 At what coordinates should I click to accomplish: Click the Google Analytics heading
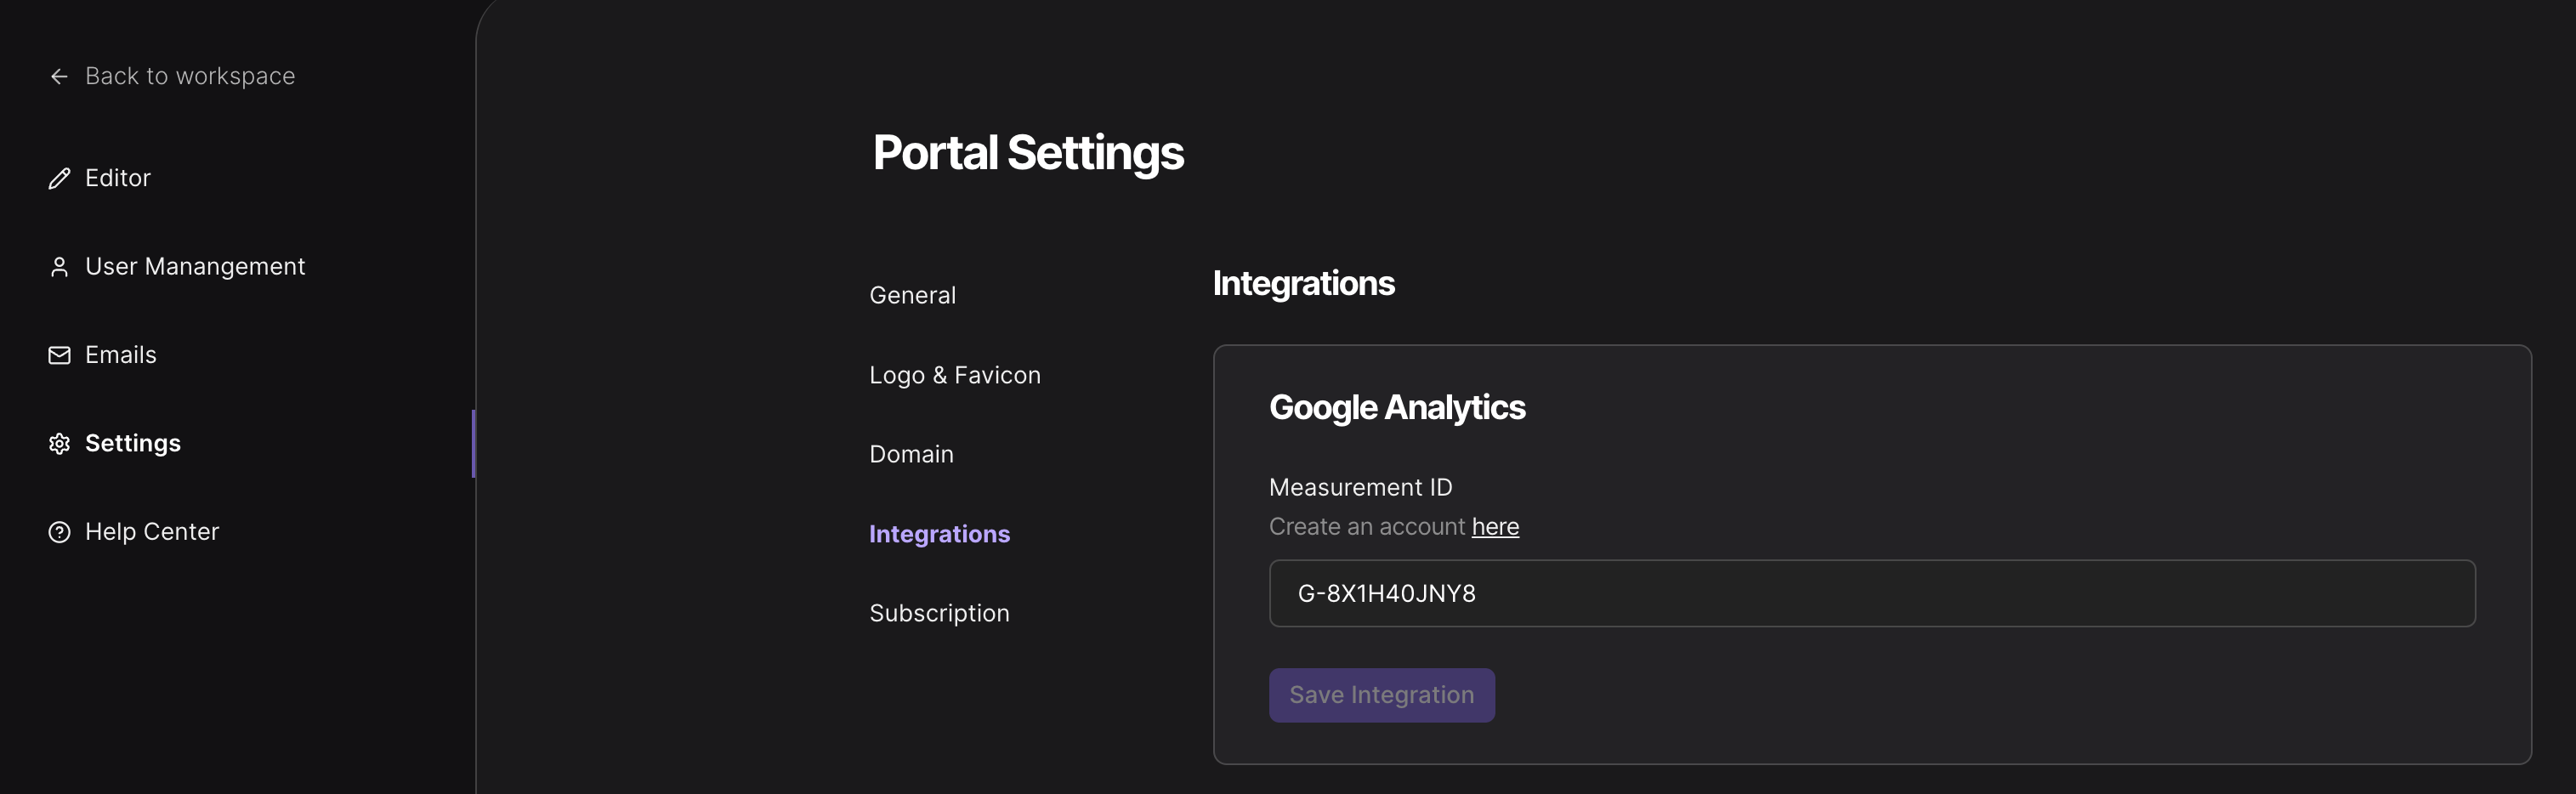coord(1397,408)
